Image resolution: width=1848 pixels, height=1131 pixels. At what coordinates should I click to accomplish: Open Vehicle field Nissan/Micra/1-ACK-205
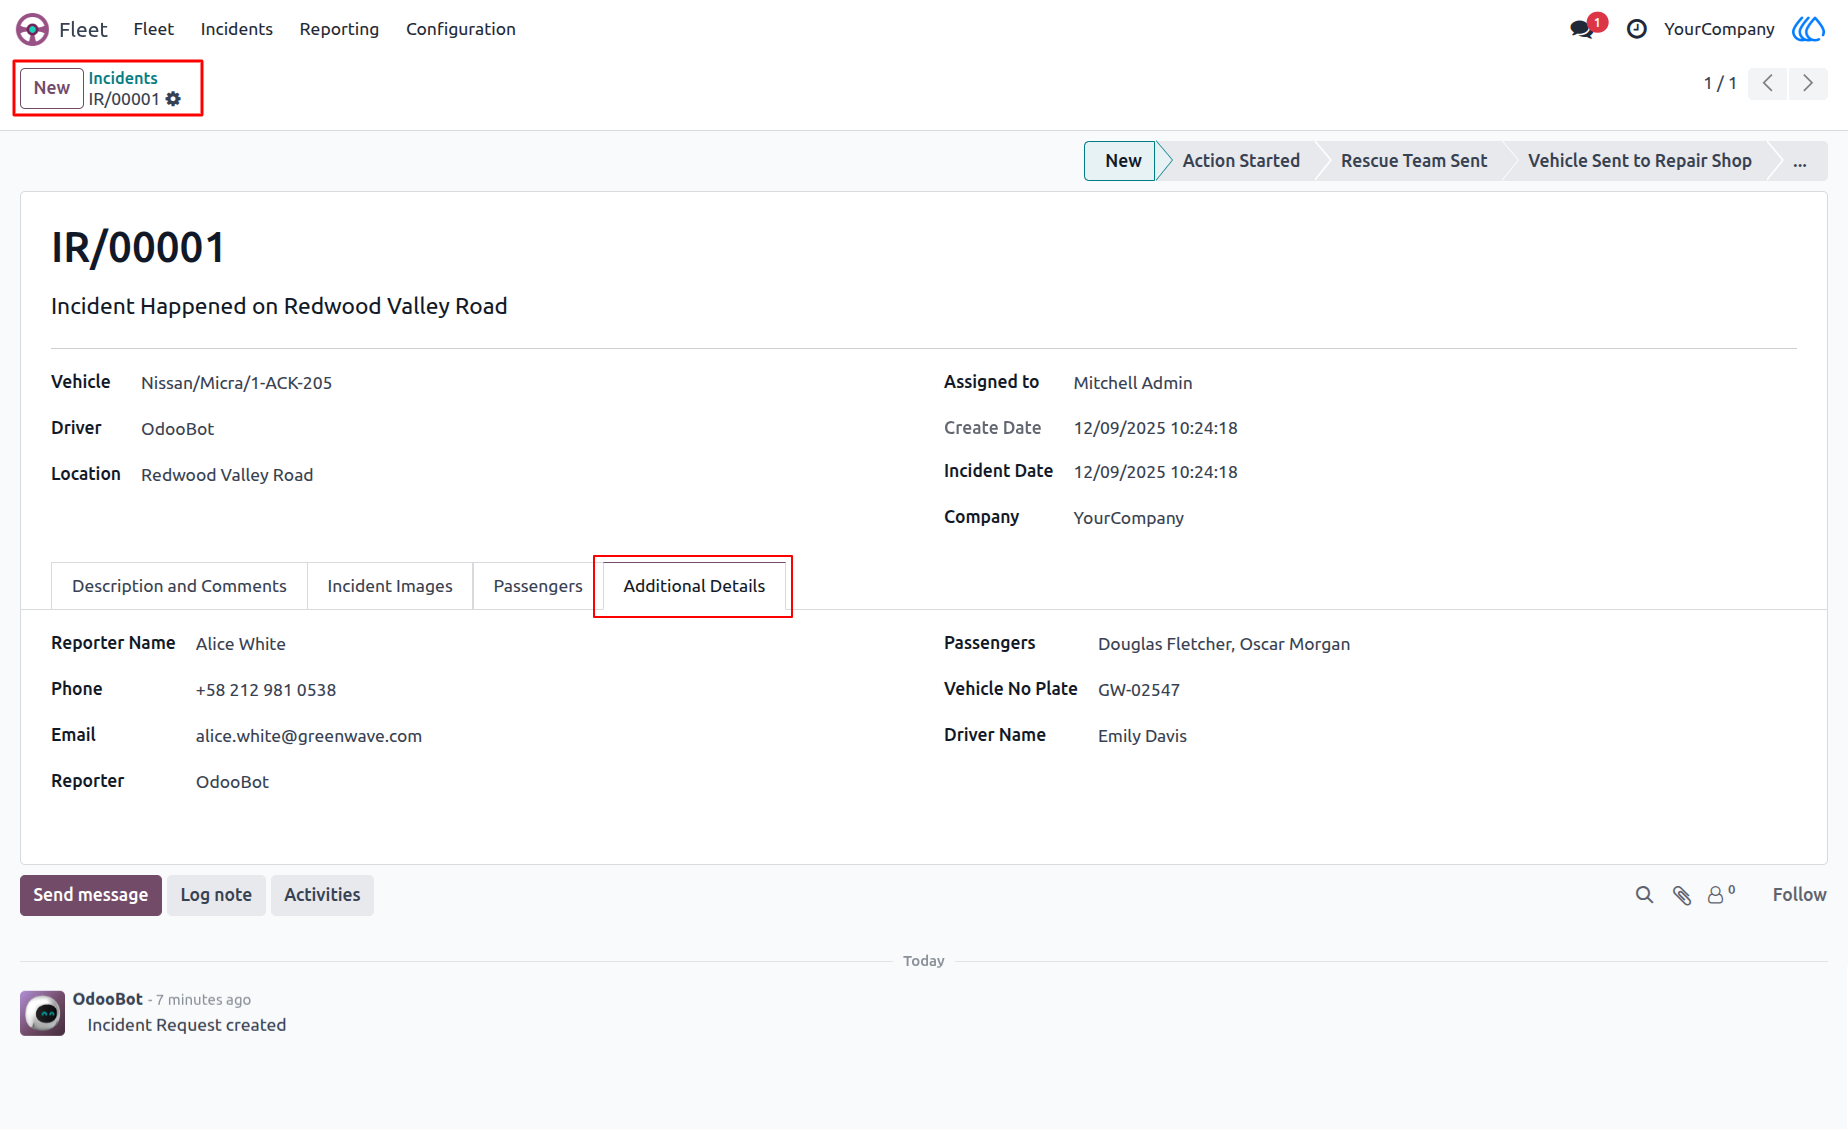pyautogui.click(x=236, y=383)
